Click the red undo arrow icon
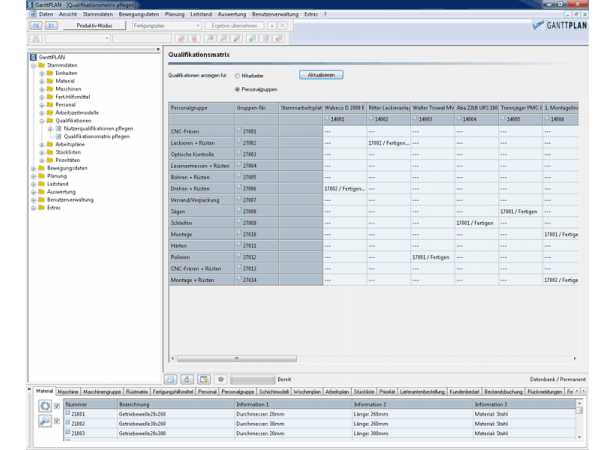The width and height of the screenshot is (615, 450). 237,38
